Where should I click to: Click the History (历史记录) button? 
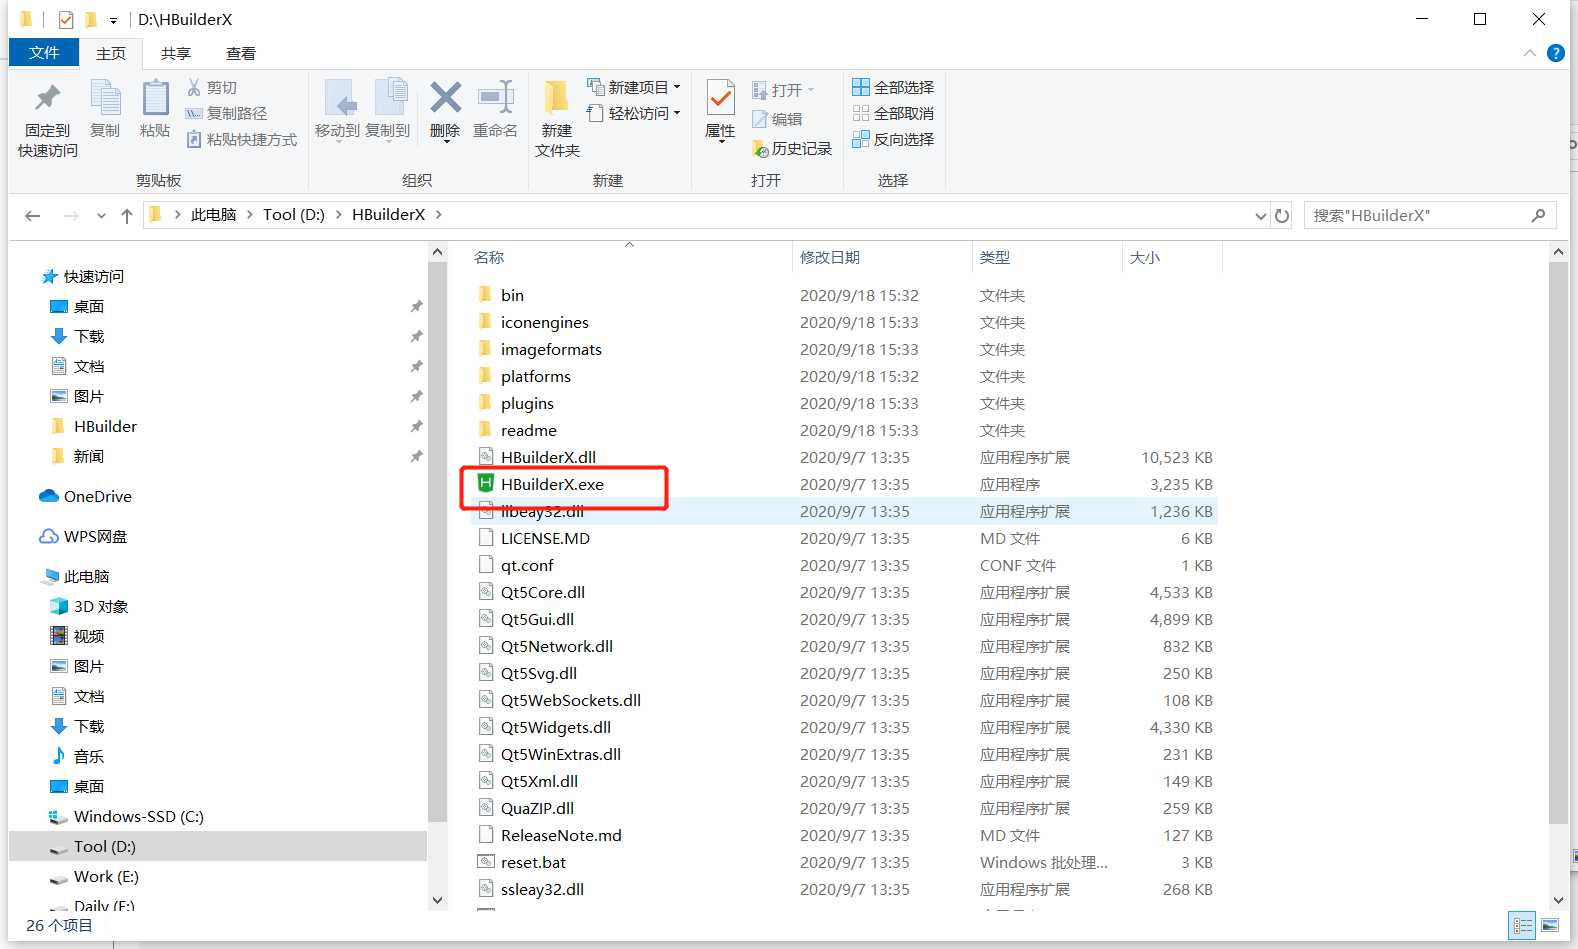[x=792, y=148]
